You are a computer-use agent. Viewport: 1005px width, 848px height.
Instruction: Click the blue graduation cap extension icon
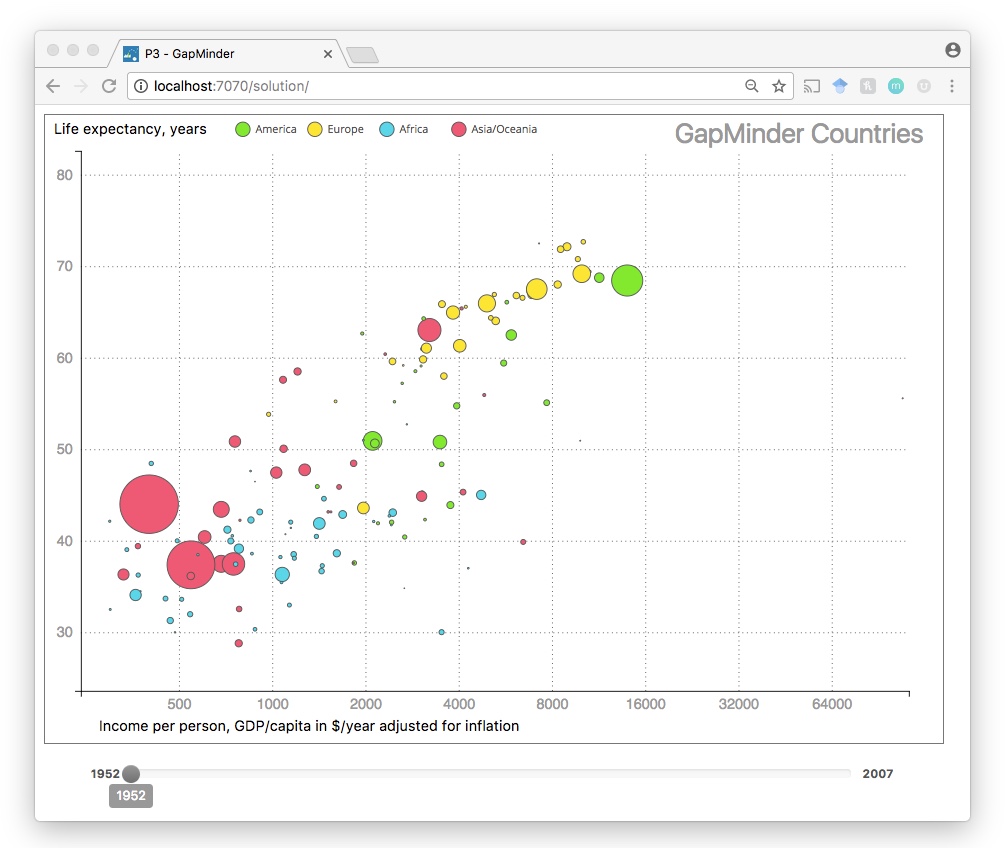tap(840, 87)
